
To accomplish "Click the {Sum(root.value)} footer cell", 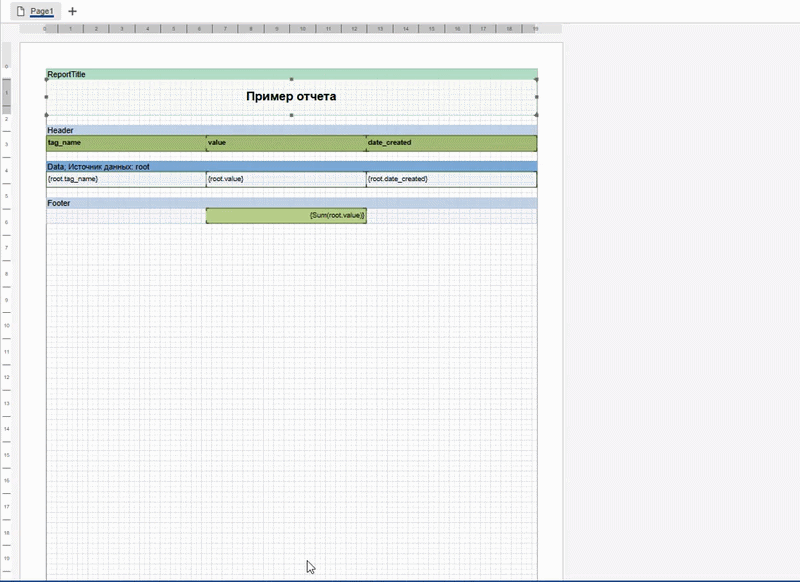I will [285, 215].
